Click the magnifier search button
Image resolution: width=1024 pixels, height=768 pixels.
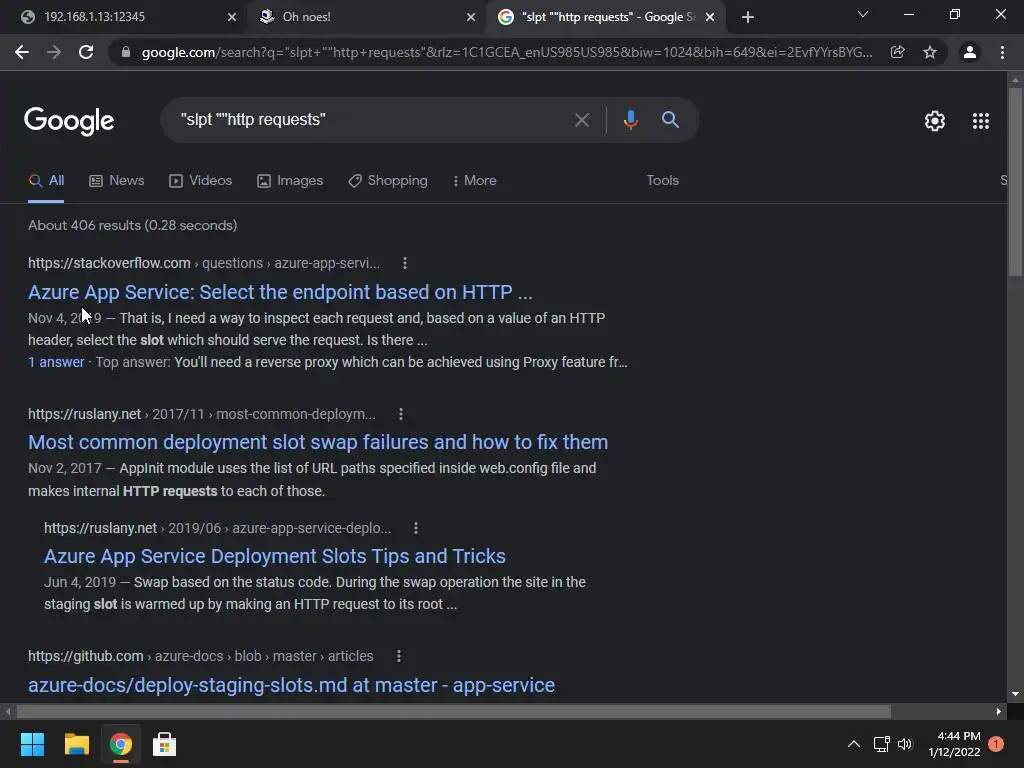pyautogui.click(x=670, y=120)
